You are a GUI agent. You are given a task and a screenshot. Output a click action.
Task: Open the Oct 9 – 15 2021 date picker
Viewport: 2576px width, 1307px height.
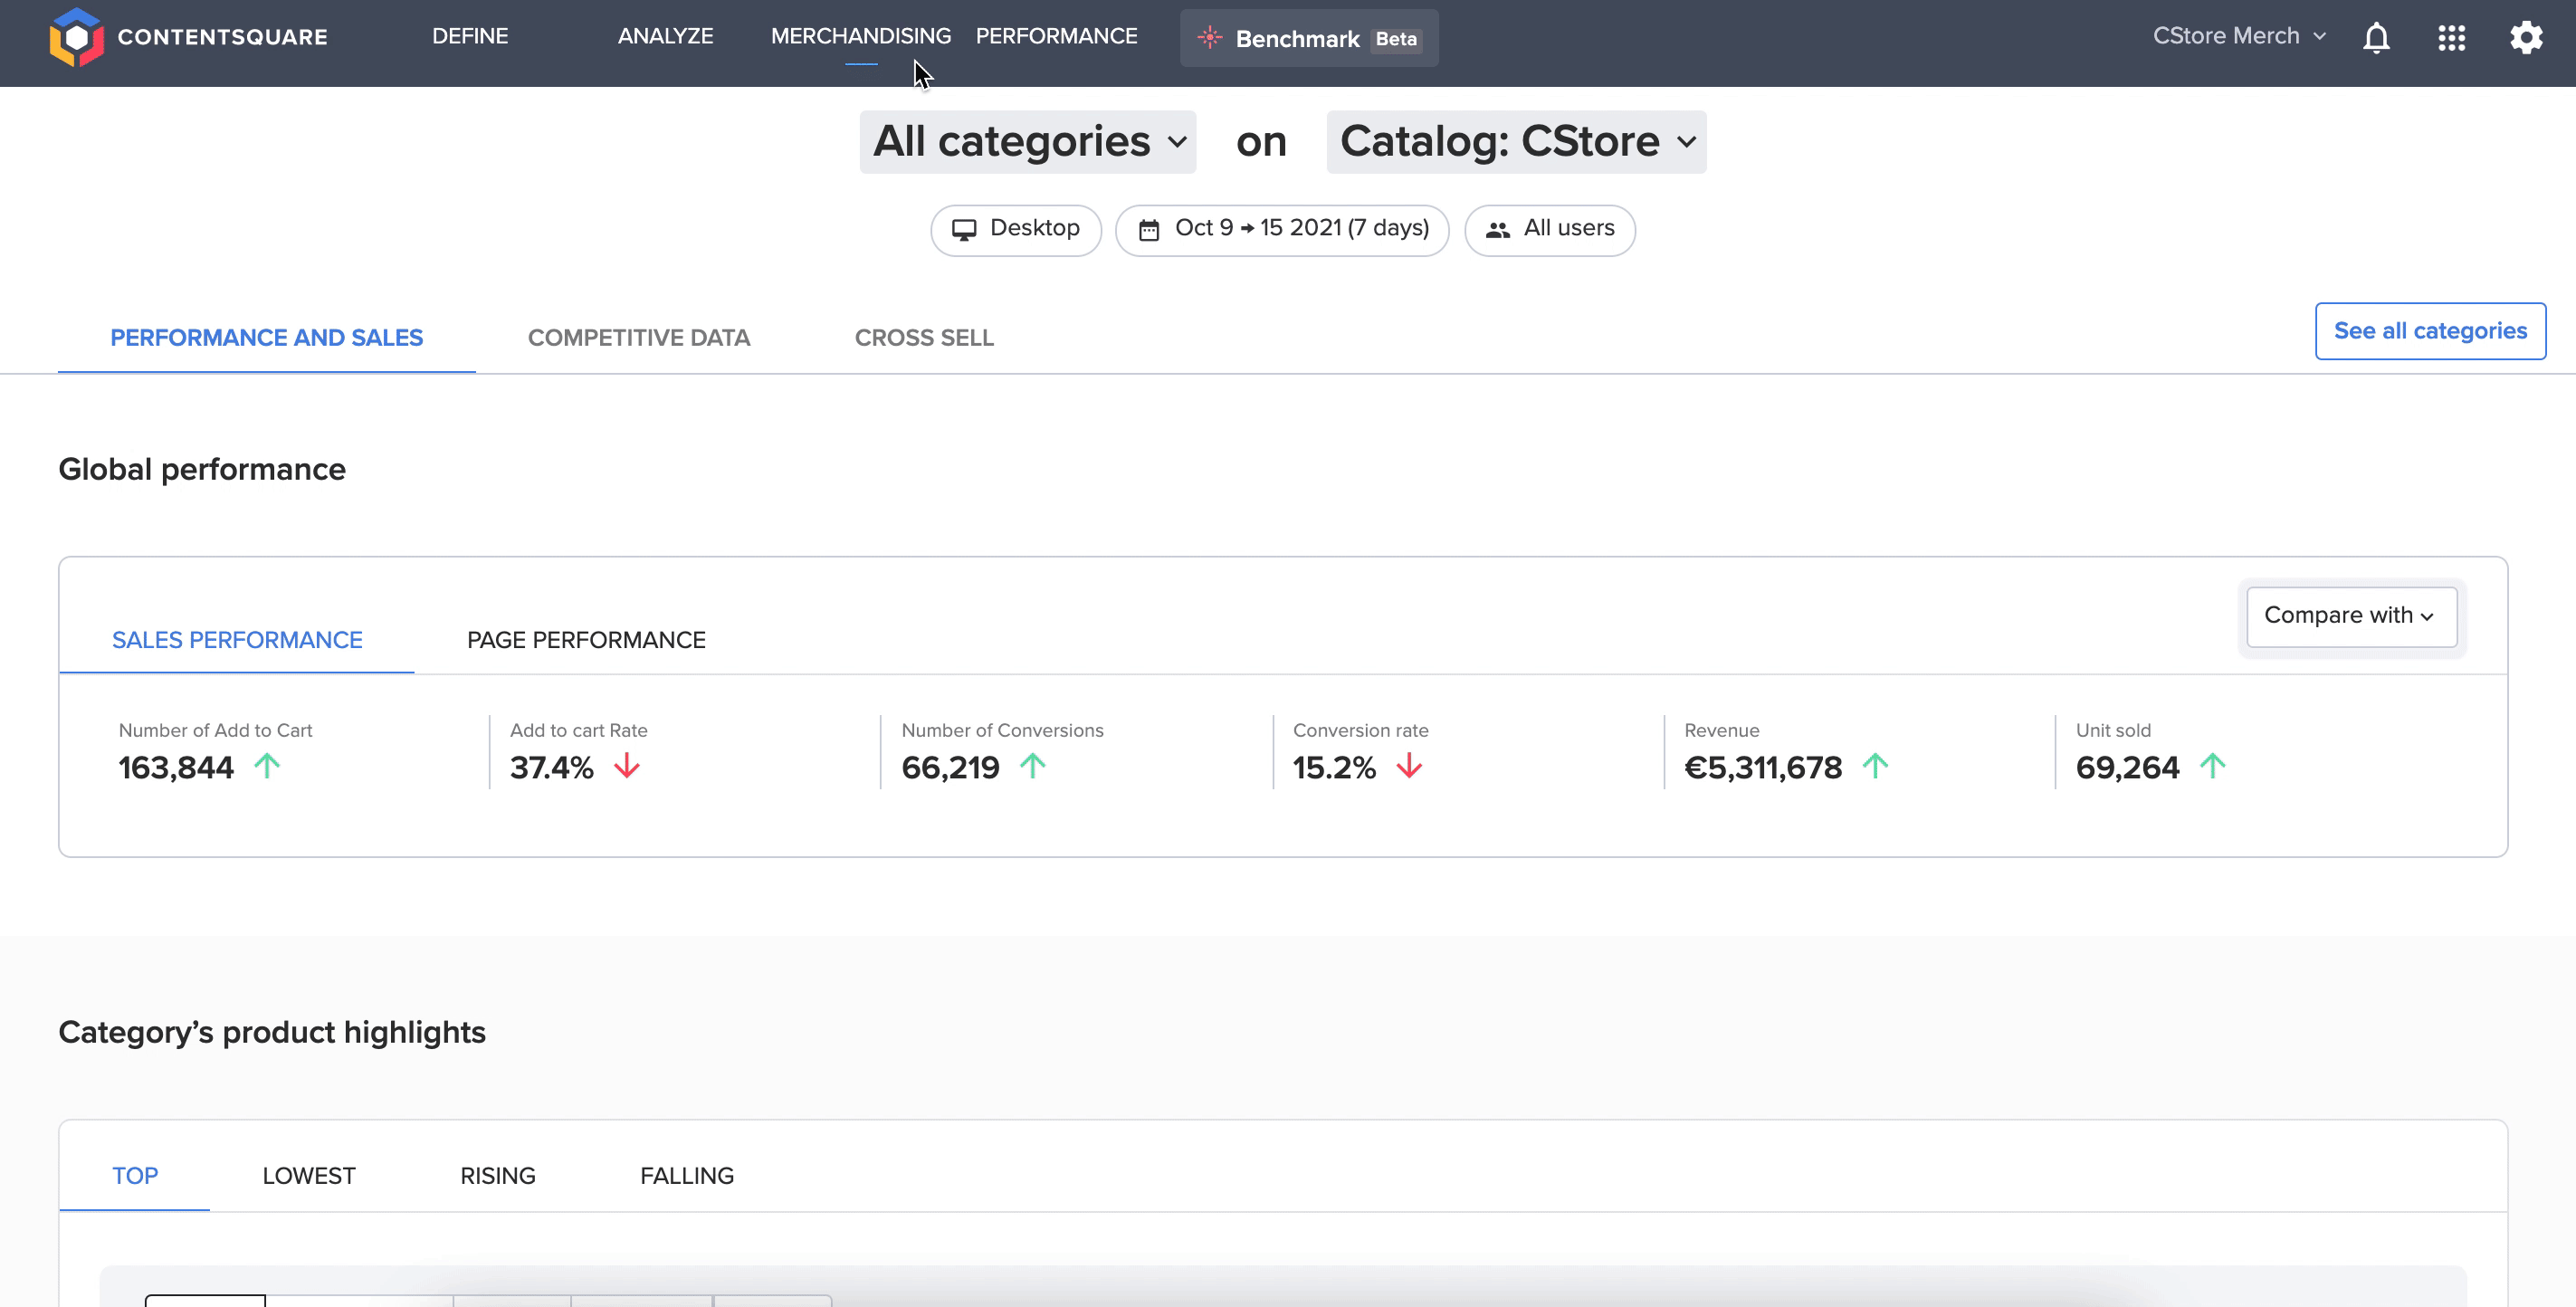pyautogui.click(x=1282, y=230)
